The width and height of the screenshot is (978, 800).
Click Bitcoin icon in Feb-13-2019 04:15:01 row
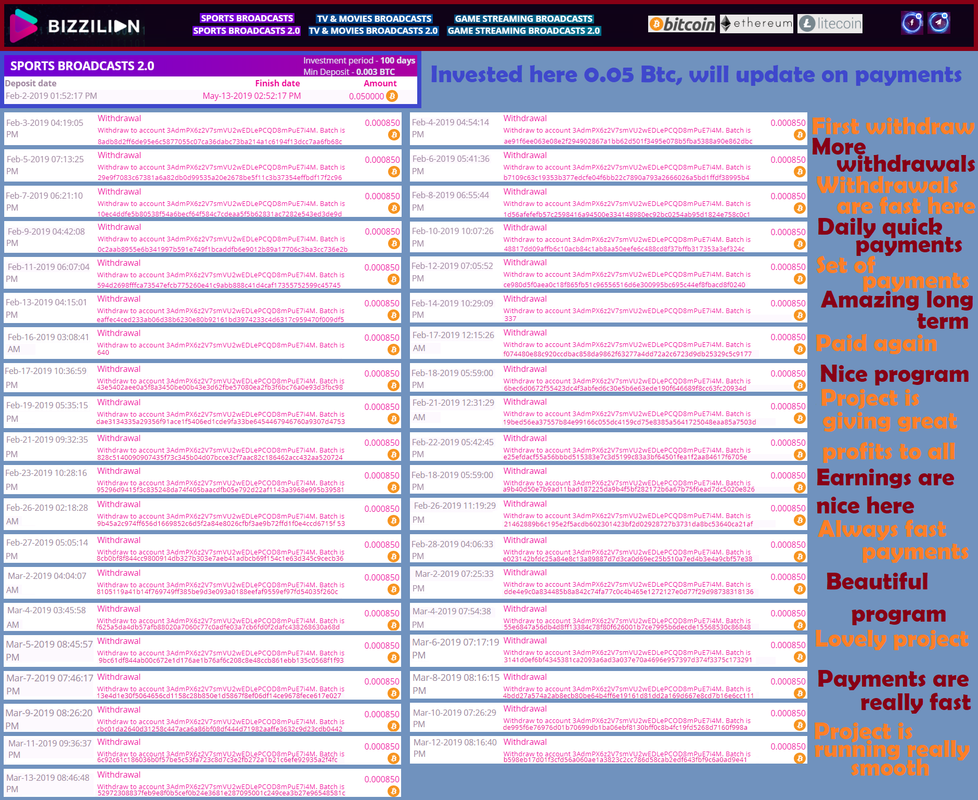click(394, 316)
